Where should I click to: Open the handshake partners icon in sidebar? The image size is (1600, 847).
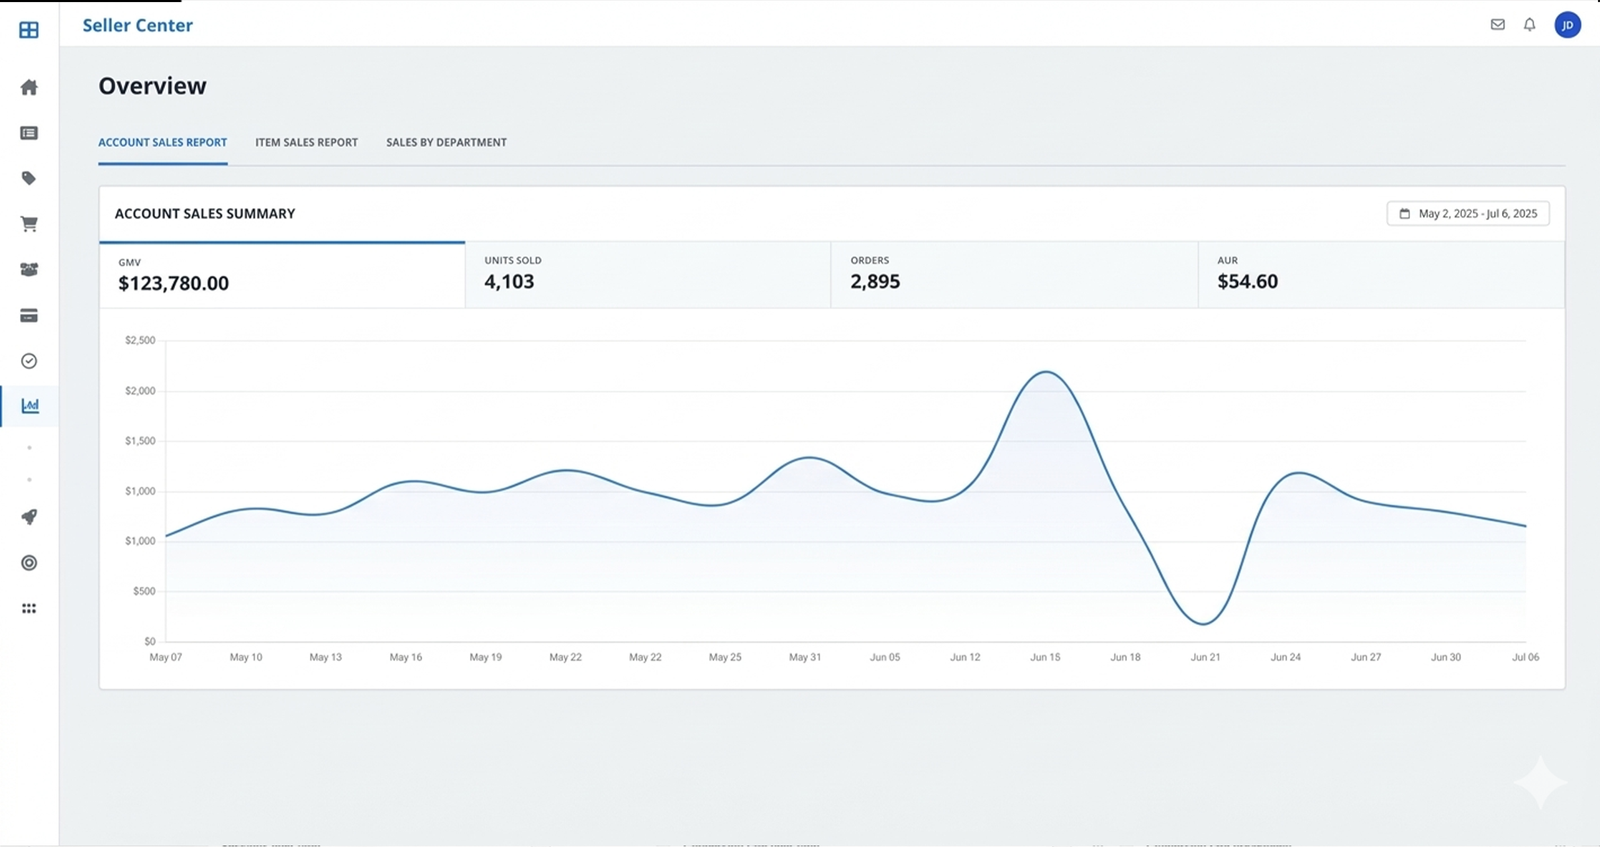[x=29, y=270]
